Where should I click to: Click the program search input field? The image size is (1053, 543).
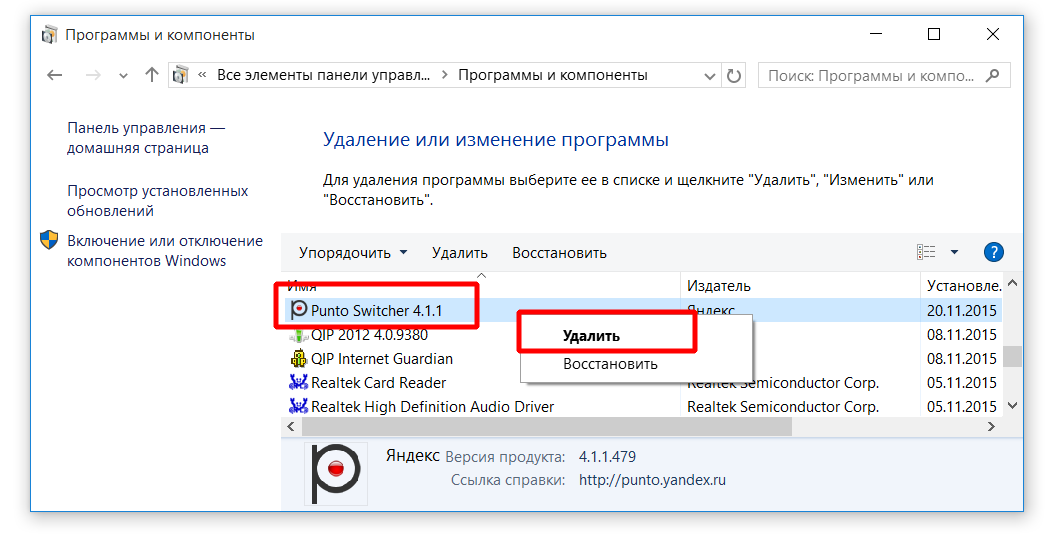(870, 75)
